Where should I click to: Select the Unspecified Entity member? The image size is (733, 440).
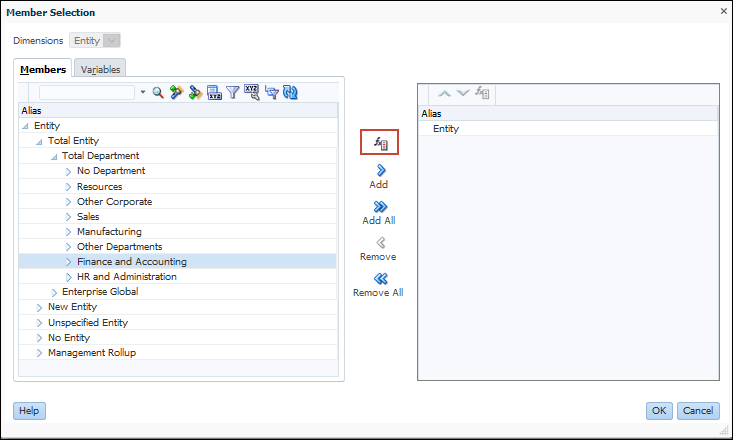coord(88,323)
